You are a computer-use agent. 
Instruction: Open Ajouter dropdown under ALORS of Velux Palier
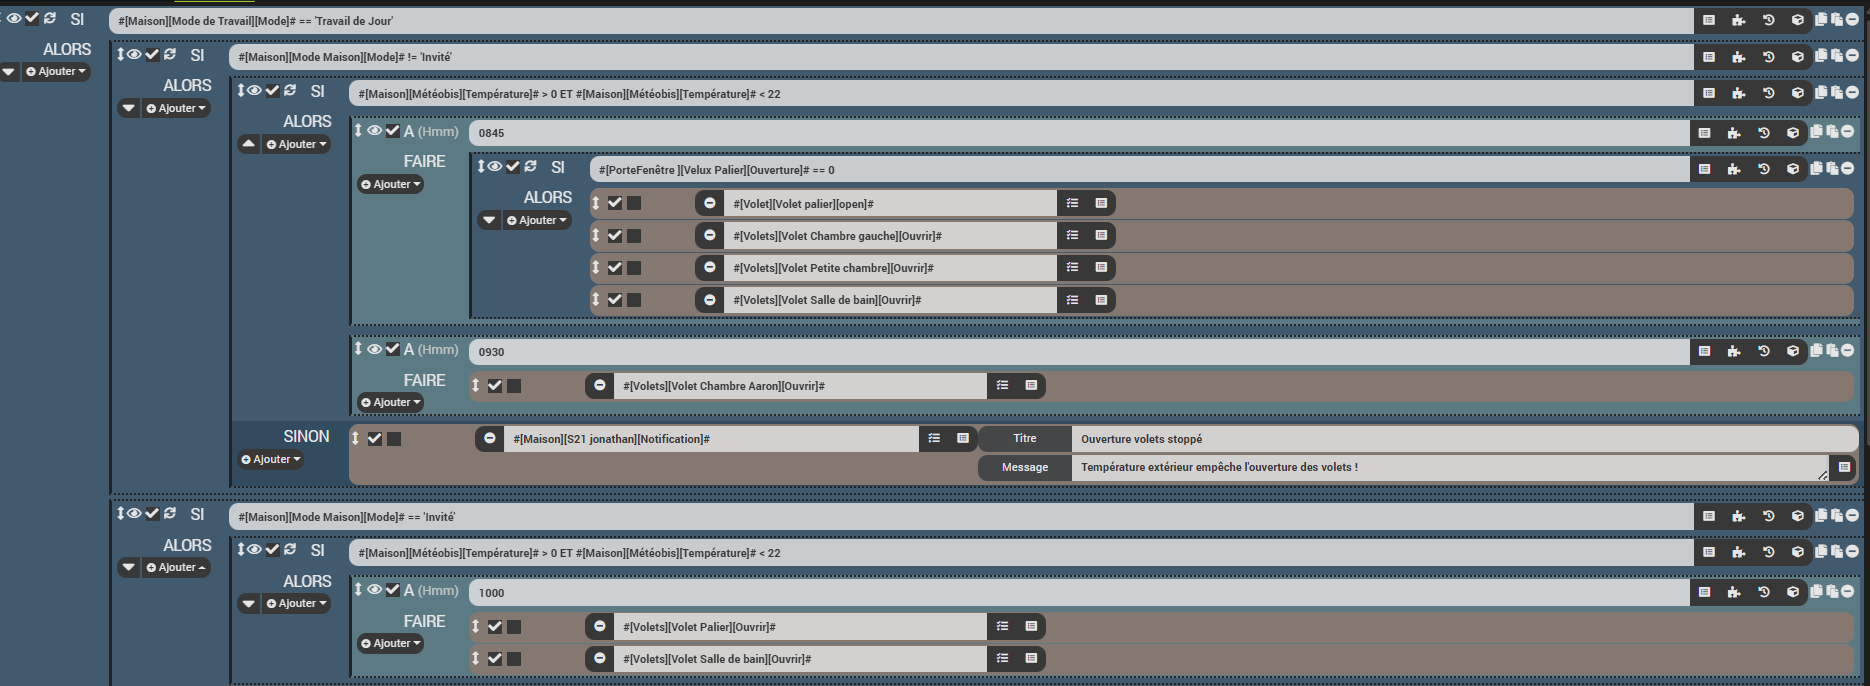(x=537, y=220)
